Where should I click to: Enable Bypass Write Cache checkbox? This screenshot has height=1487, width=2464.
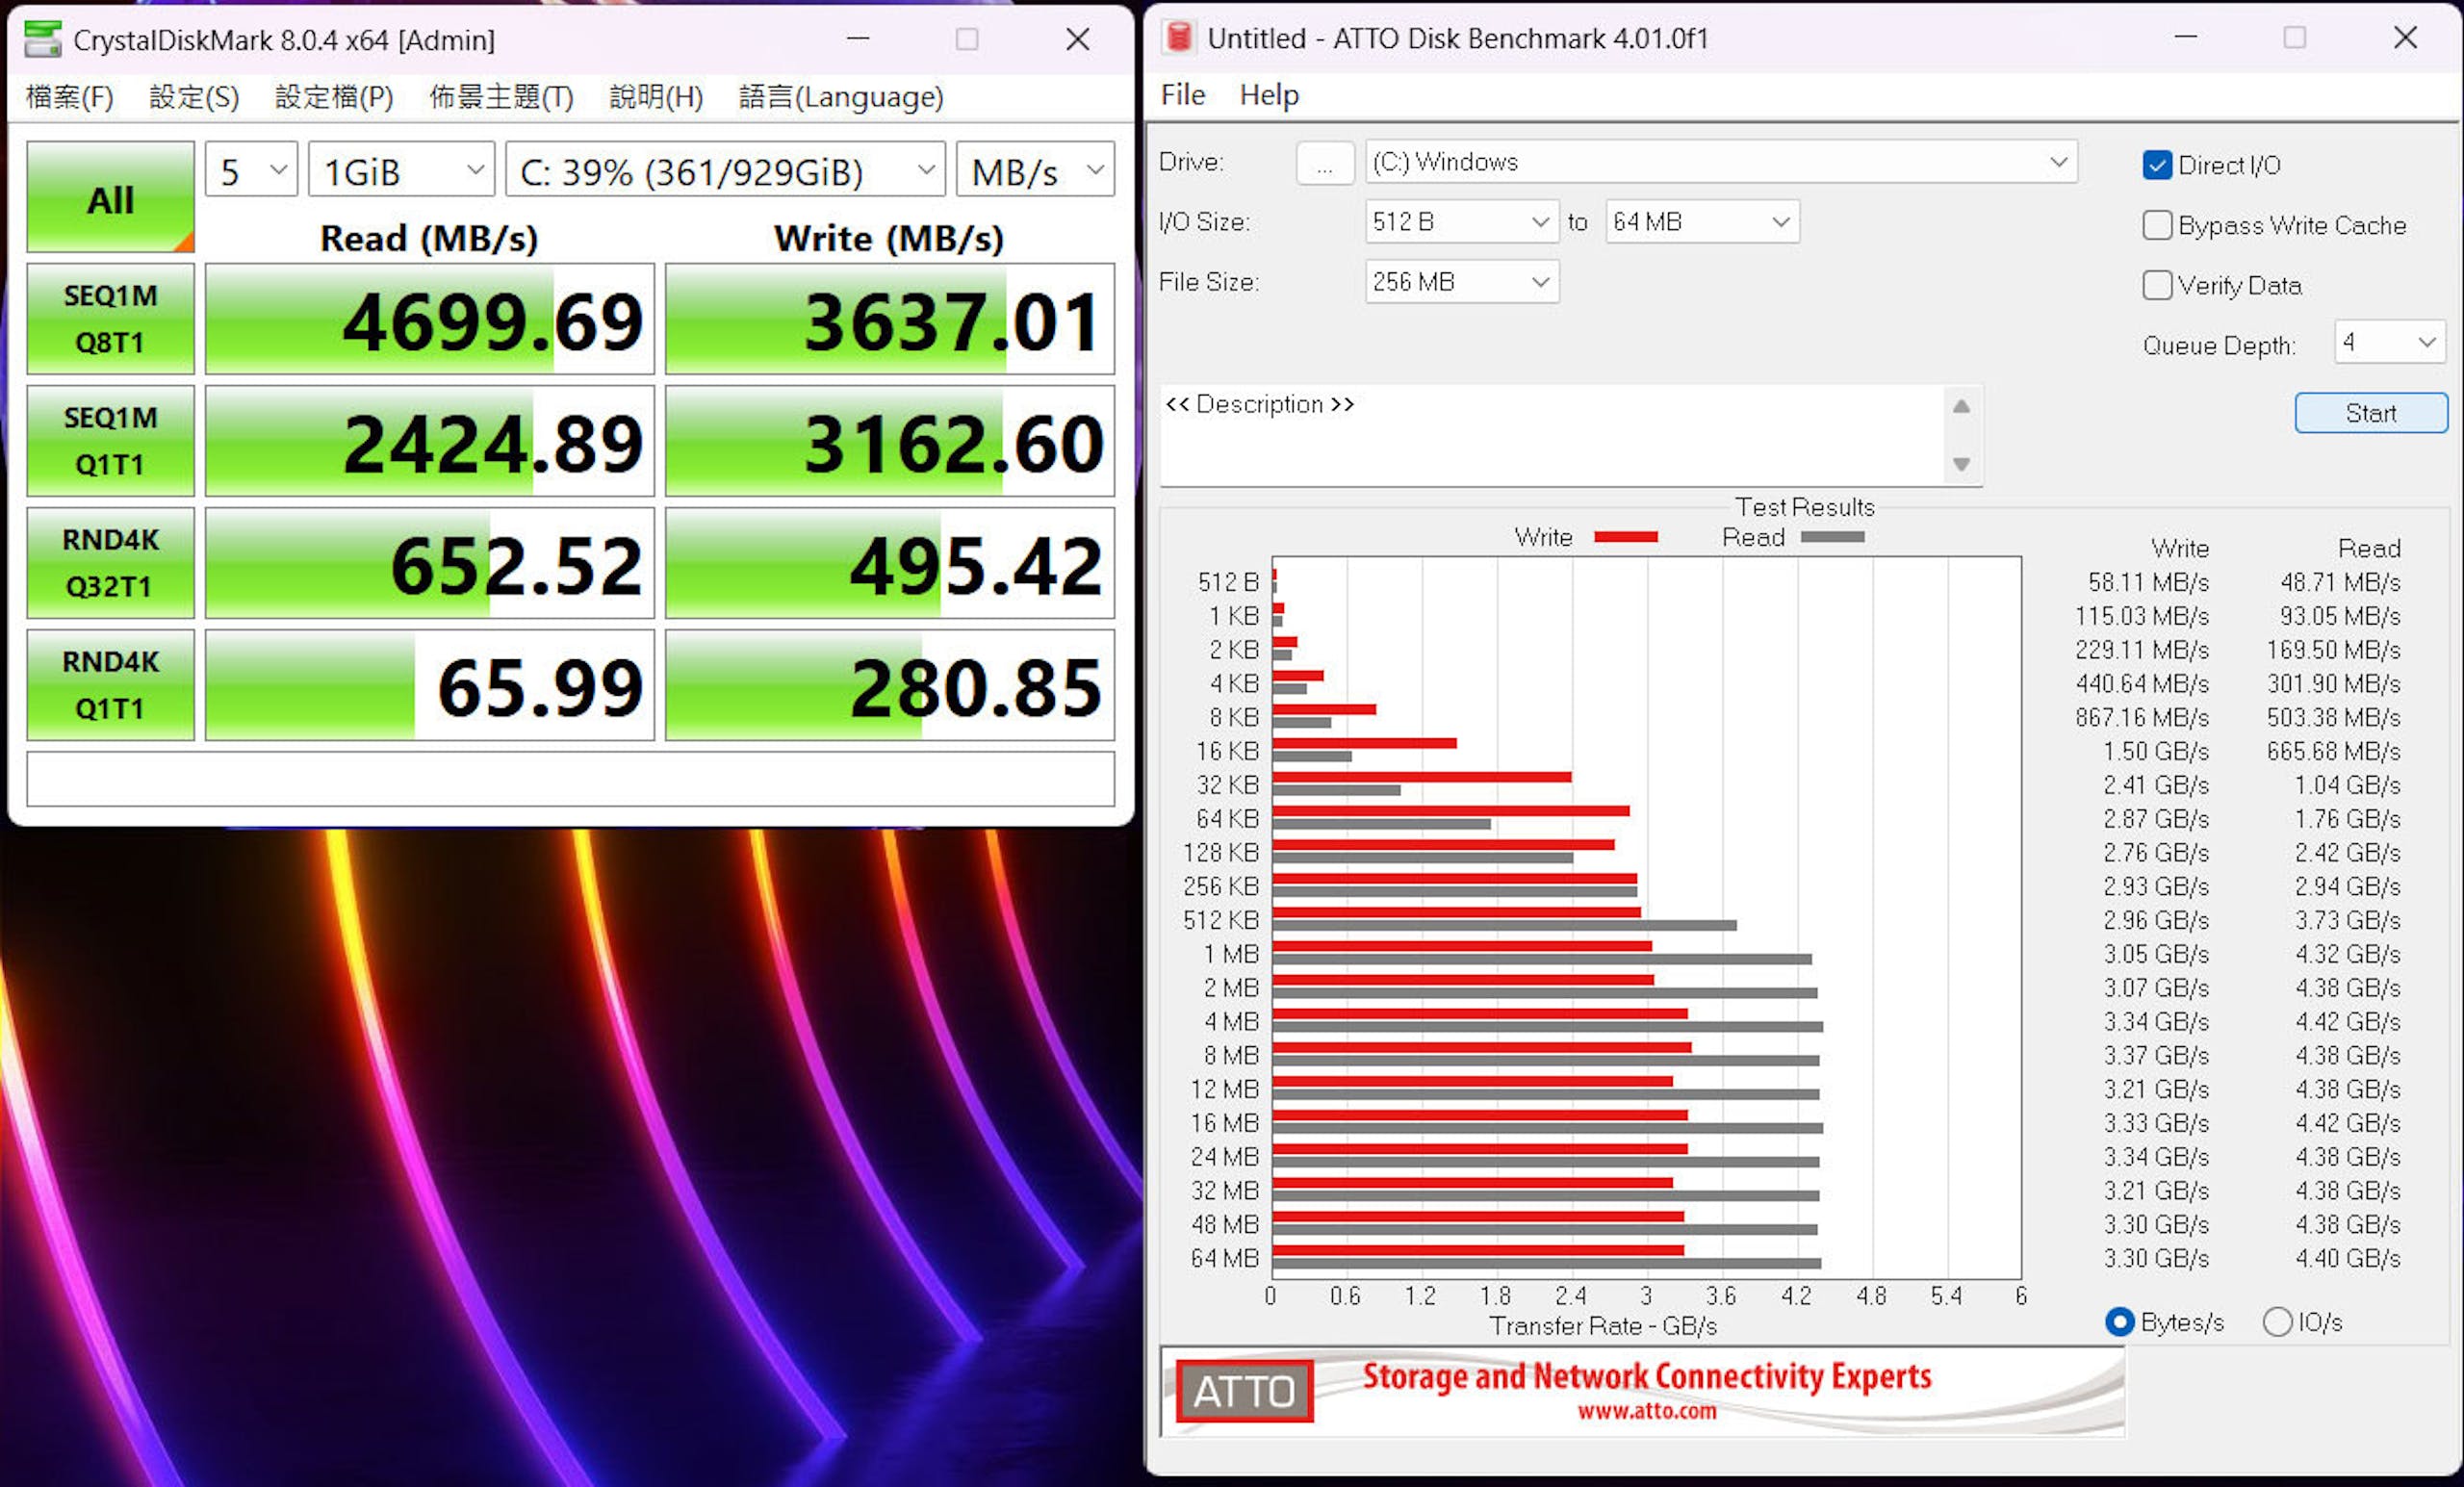coord(2157,225)
